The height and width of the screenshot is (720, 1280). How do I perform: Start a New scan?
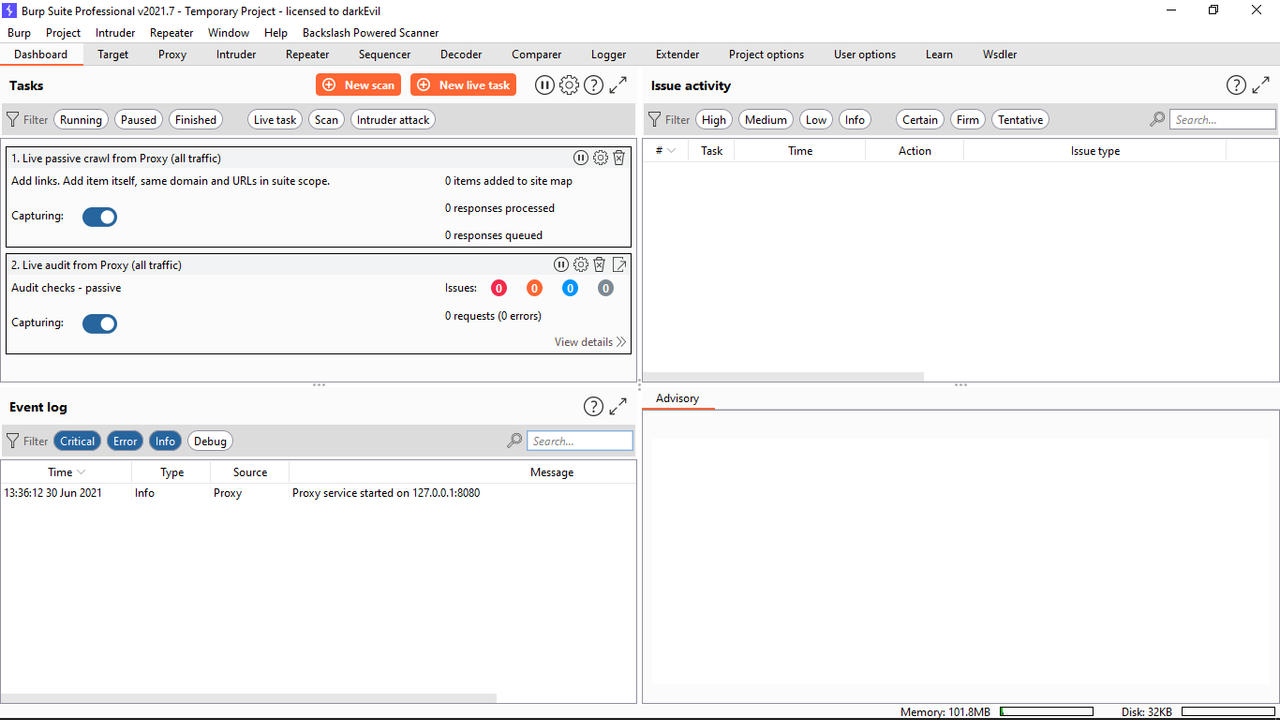pyautogui.click(x=359, y=85)
